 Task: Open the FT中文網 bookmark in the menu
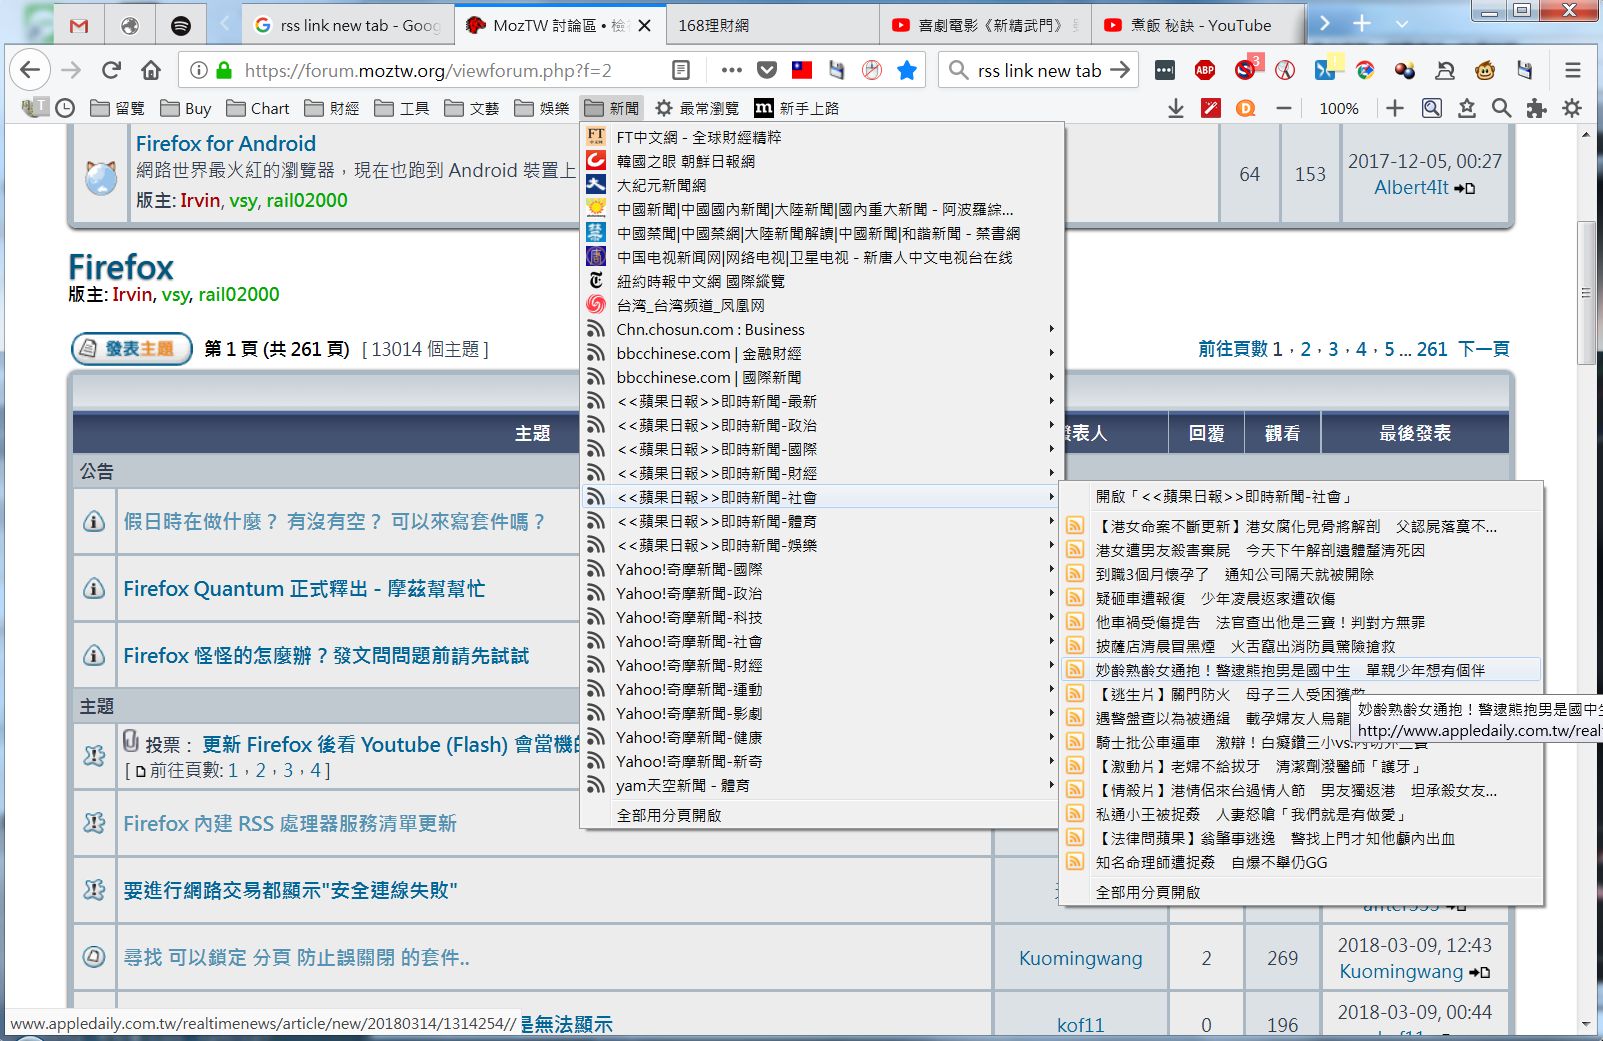(x=822, y=137)
